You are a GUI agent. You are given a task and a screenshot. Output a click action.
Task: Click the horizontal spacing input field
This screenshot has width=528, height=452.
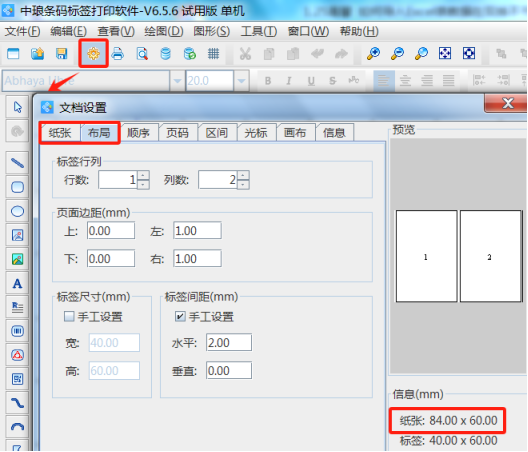pos(229,343)
